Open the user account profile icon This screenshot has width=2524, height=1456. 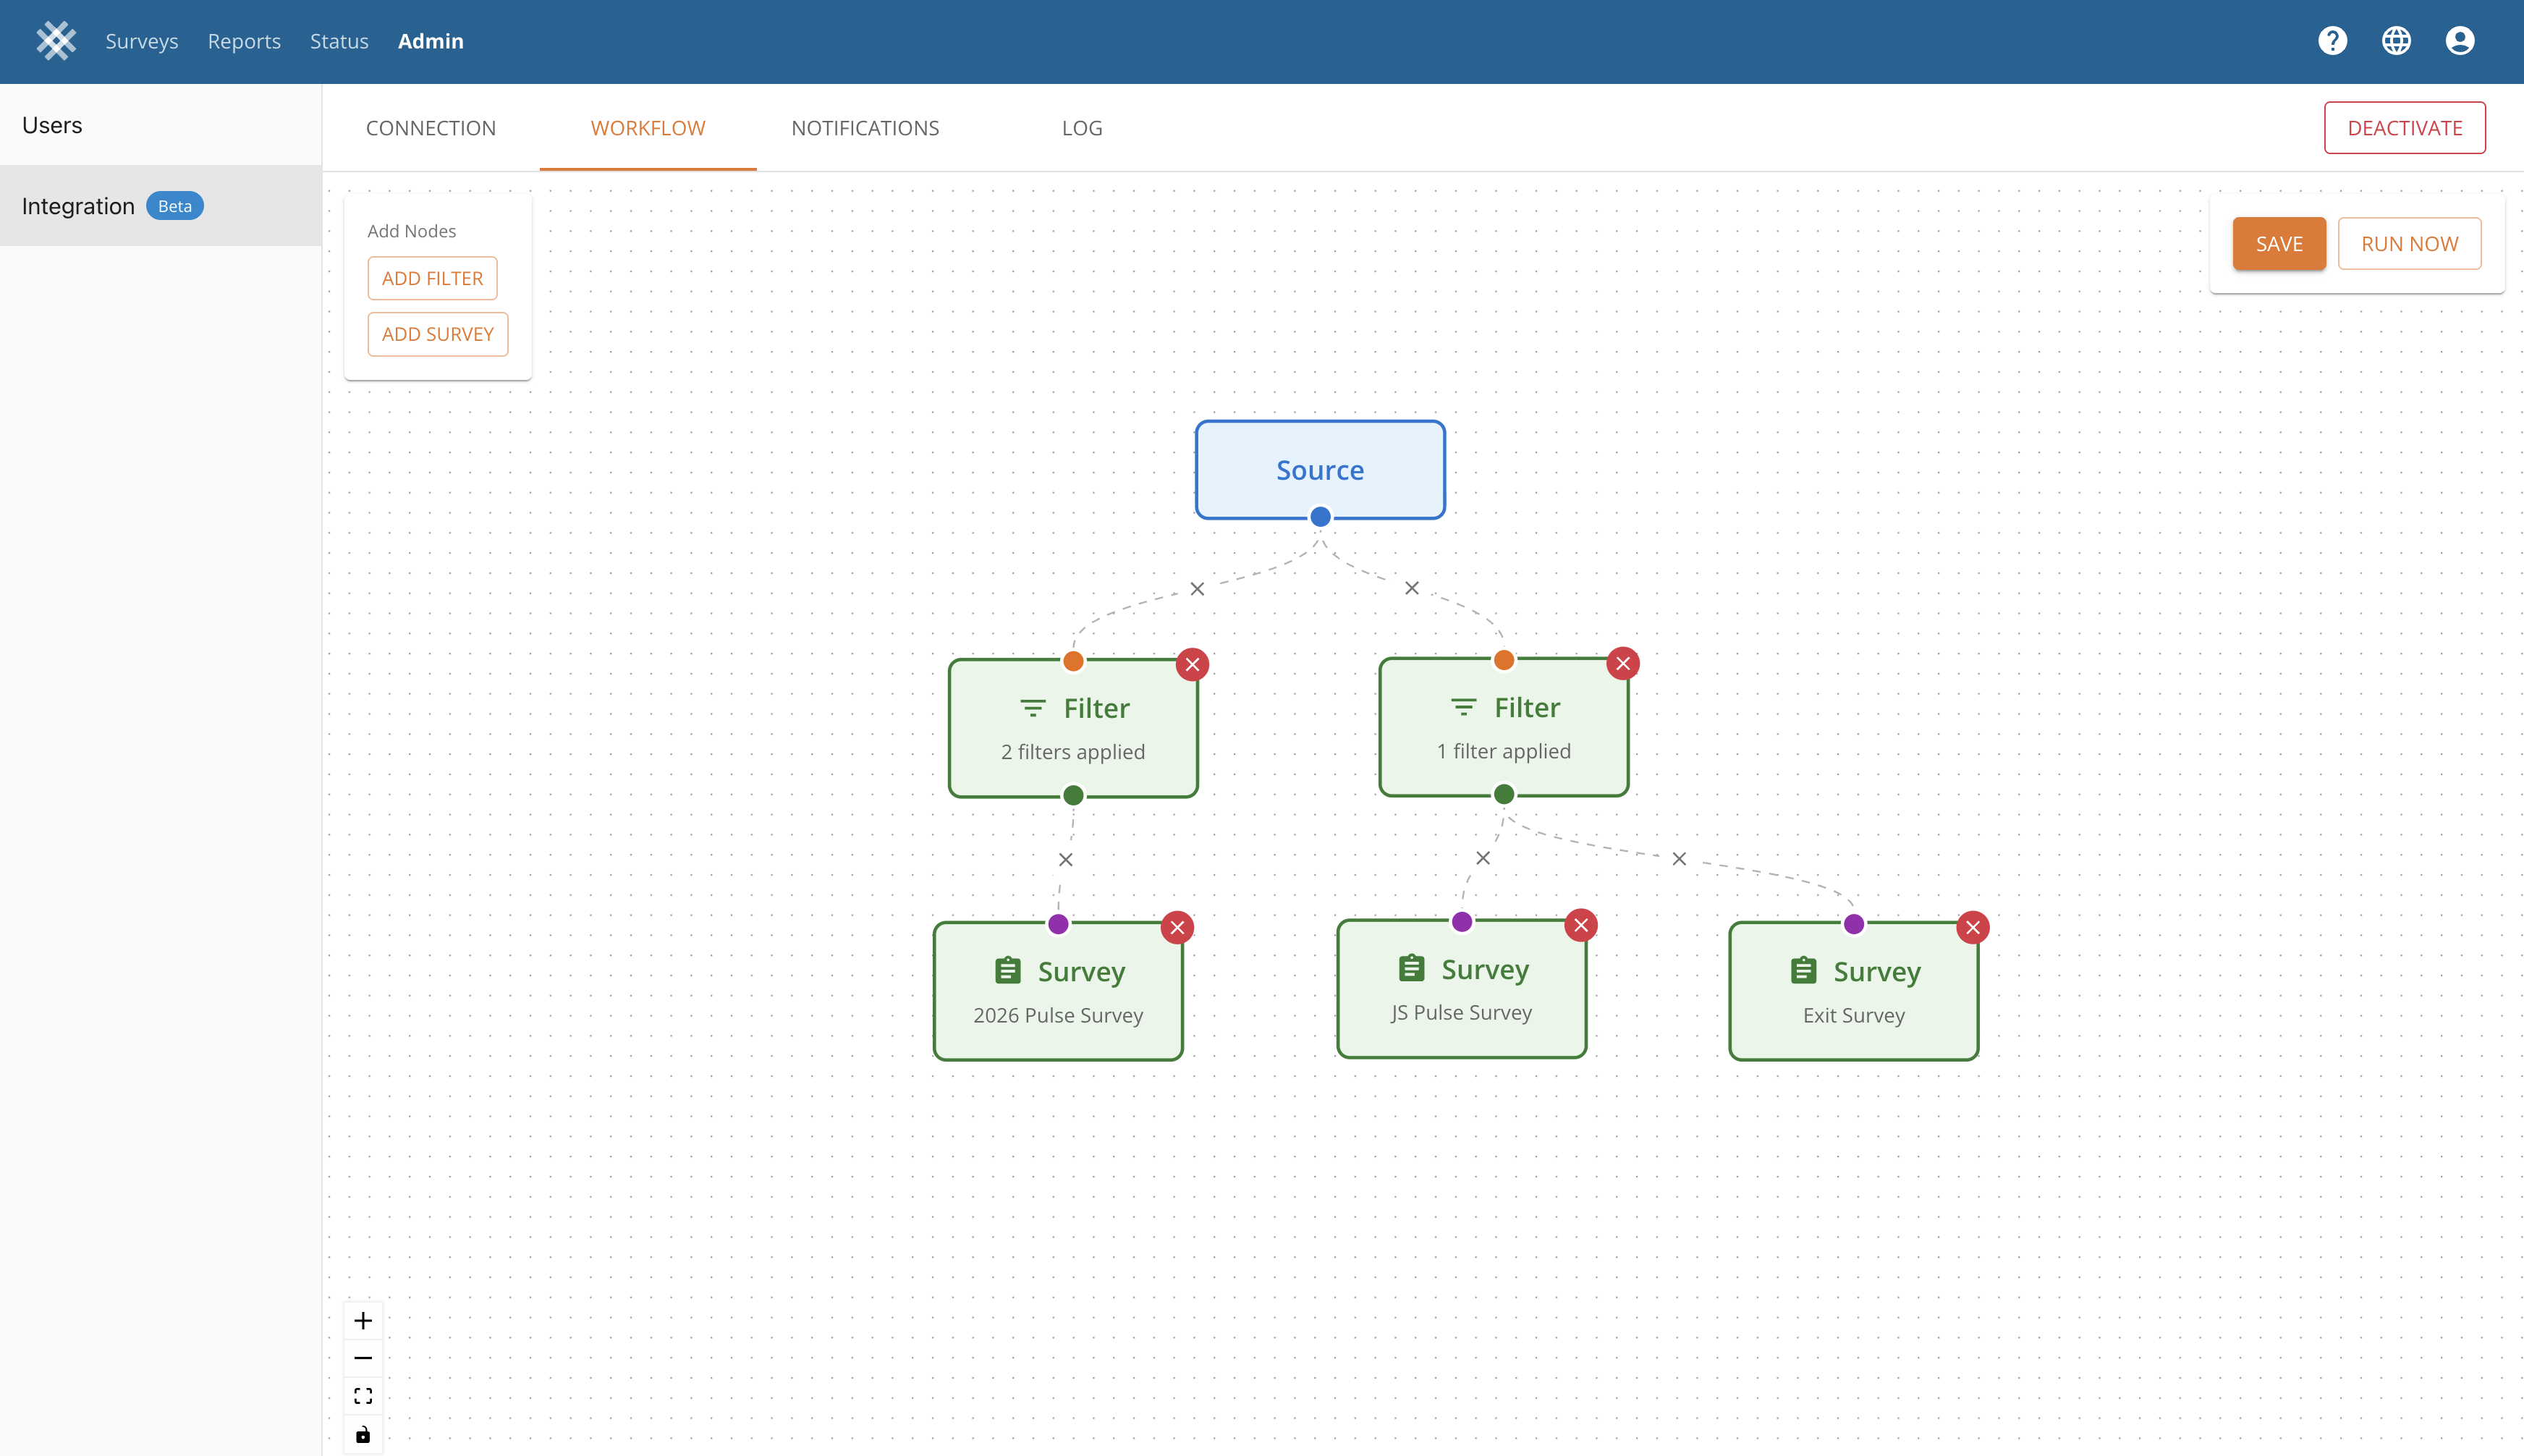(x=2459, y=41)
